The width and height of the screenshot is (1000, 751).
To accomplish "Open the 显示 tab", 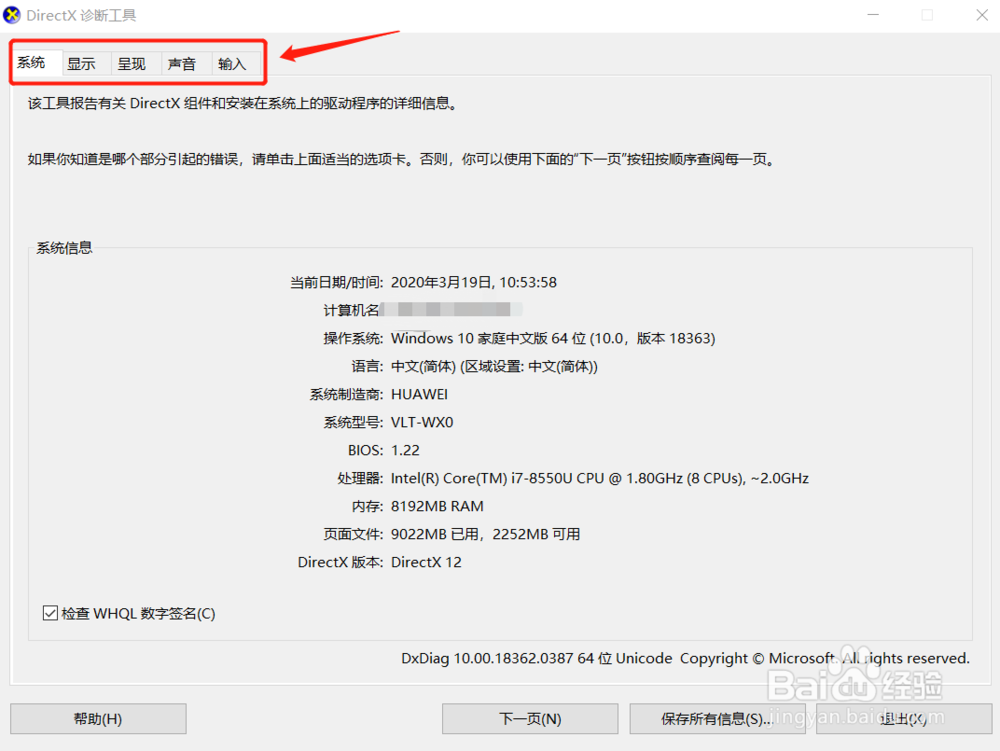I will coord(86,64).
